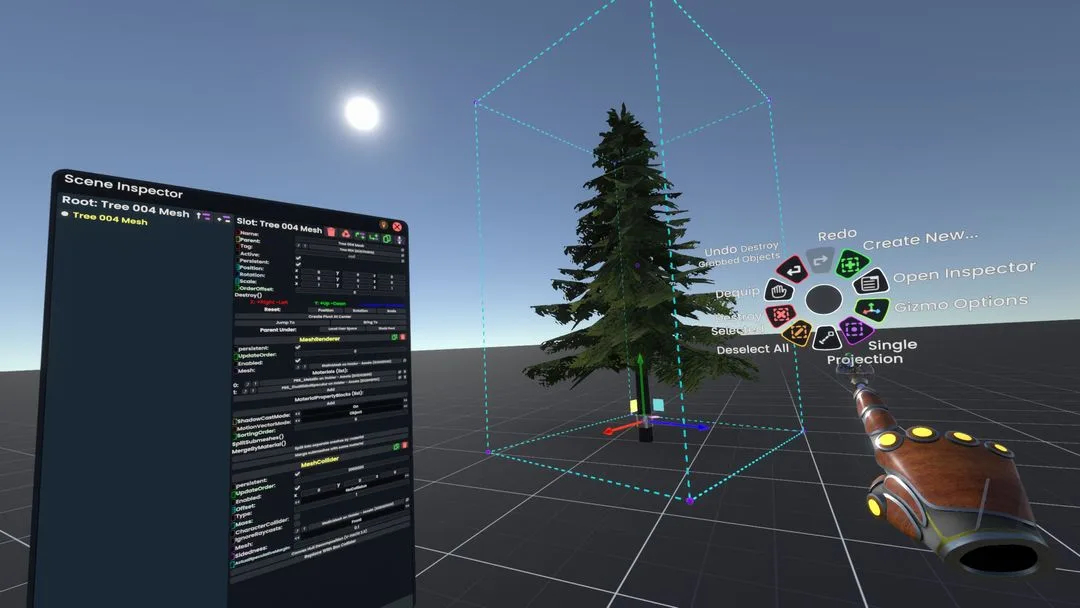Viewport: 1080px width, 608px height.
Task: Click the orange Deselect All icon
Action: [x=798, y=333]
